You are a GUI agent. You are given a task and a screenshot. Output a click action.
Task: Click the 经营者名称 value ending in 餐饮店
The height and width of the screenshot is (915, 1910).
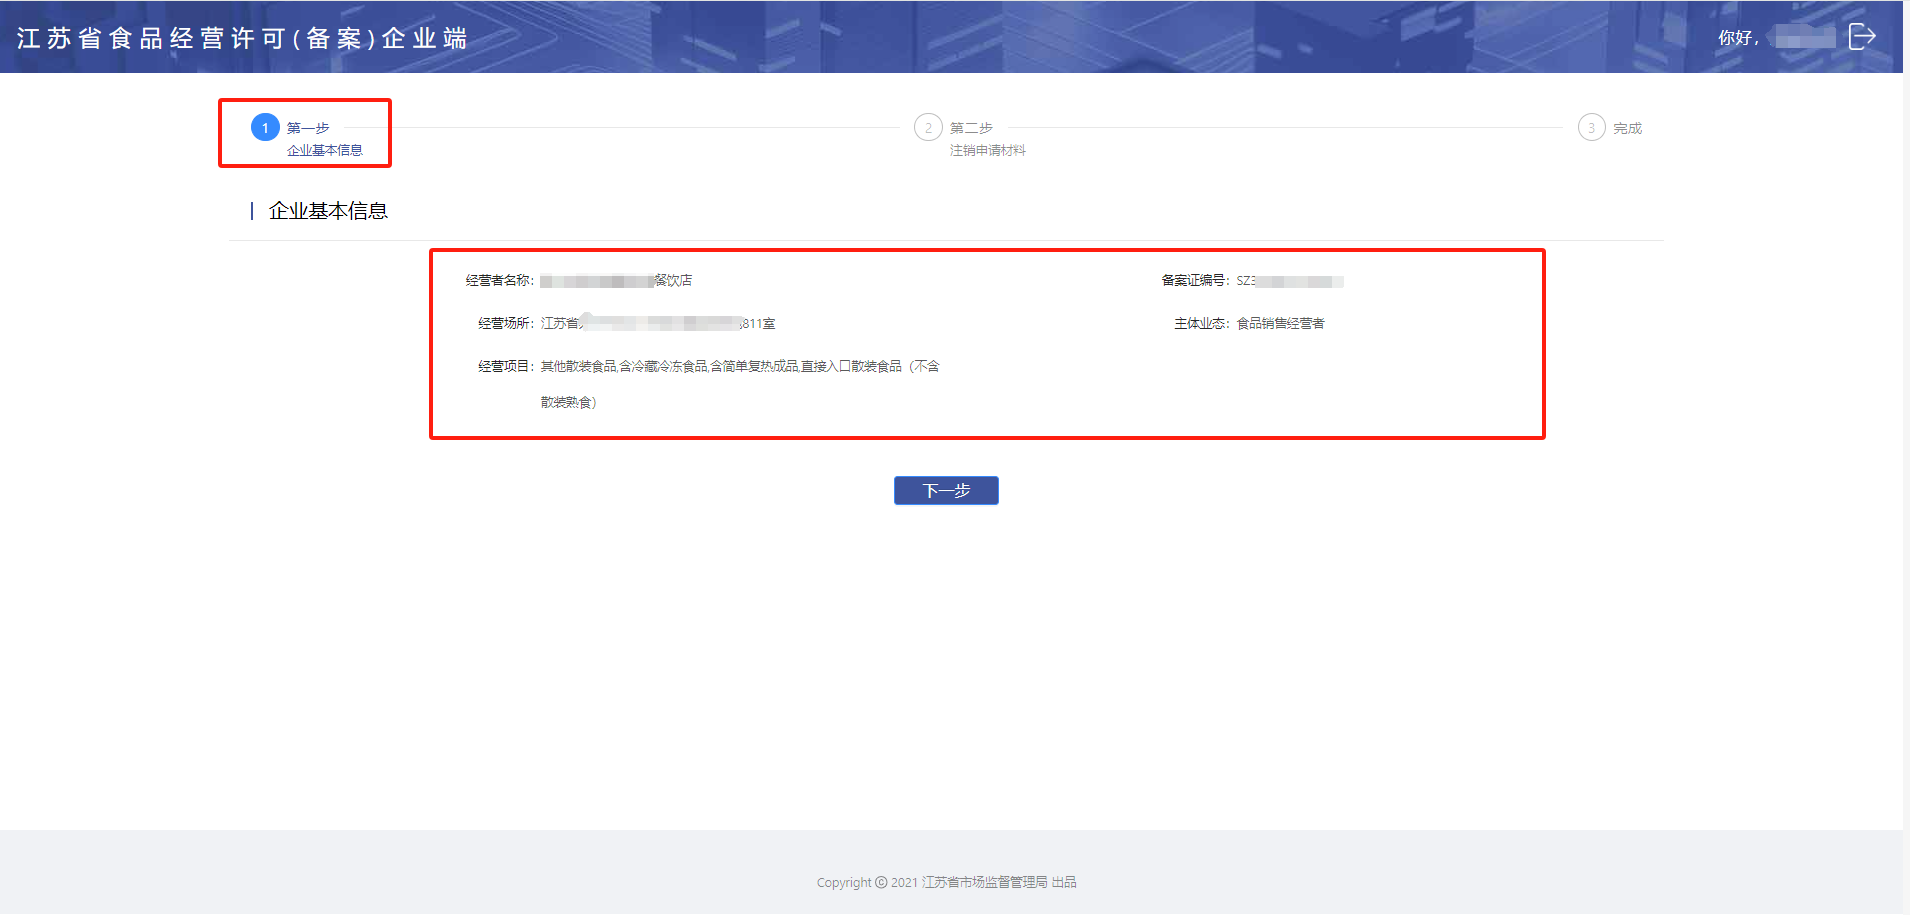[x=616, y=281]
